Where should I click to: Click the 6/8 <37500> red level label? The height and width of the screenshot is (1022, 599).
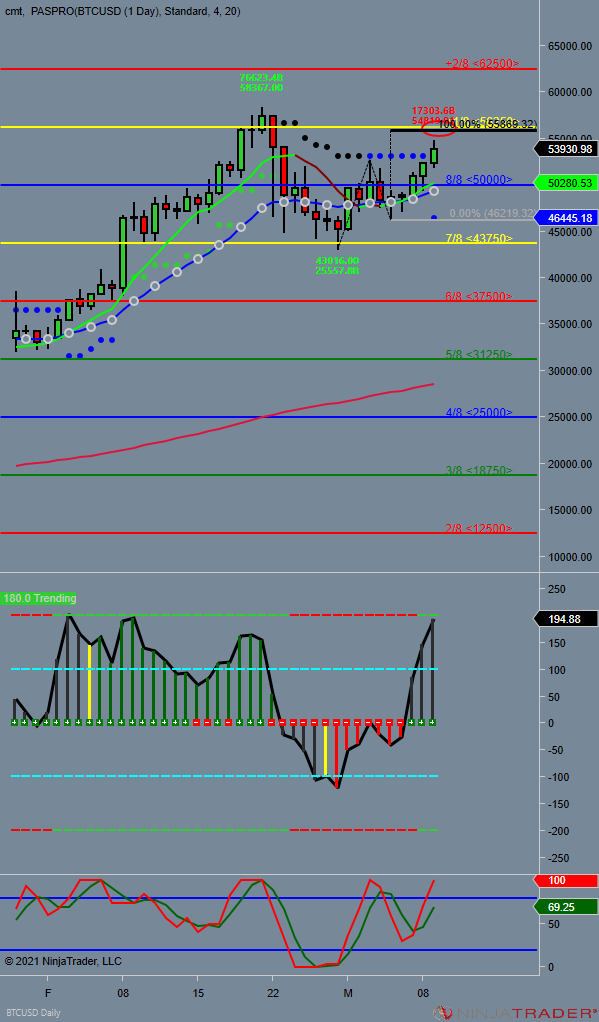[x=479, y=296]
